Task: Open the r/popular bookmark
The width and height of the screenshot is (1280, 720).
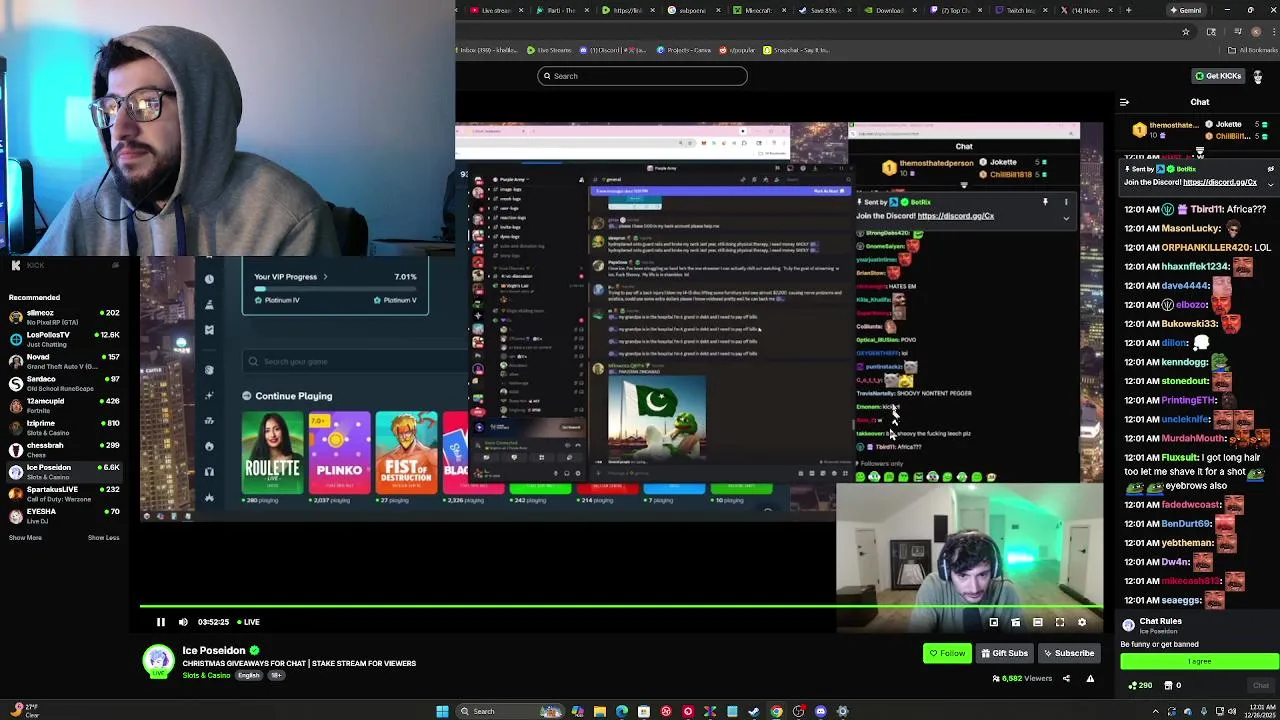Action: coord(736,50)
